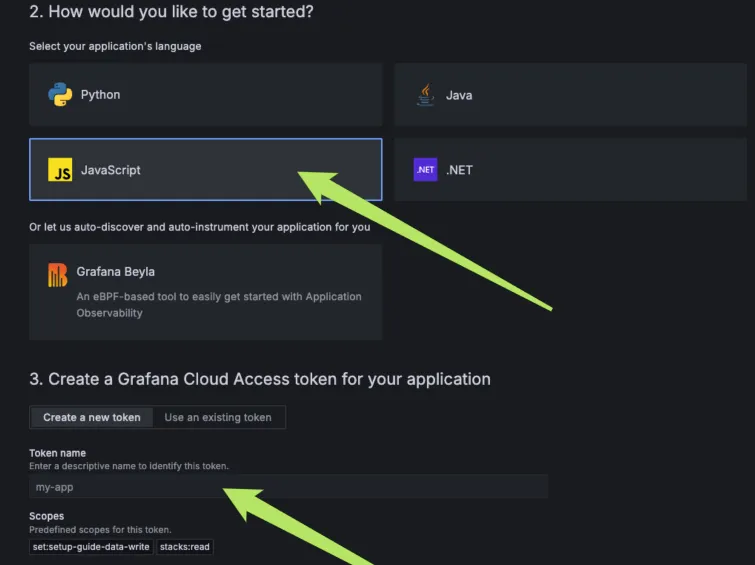Click the Python snake logo icon
755x565 pixels.
coord(60,95)
